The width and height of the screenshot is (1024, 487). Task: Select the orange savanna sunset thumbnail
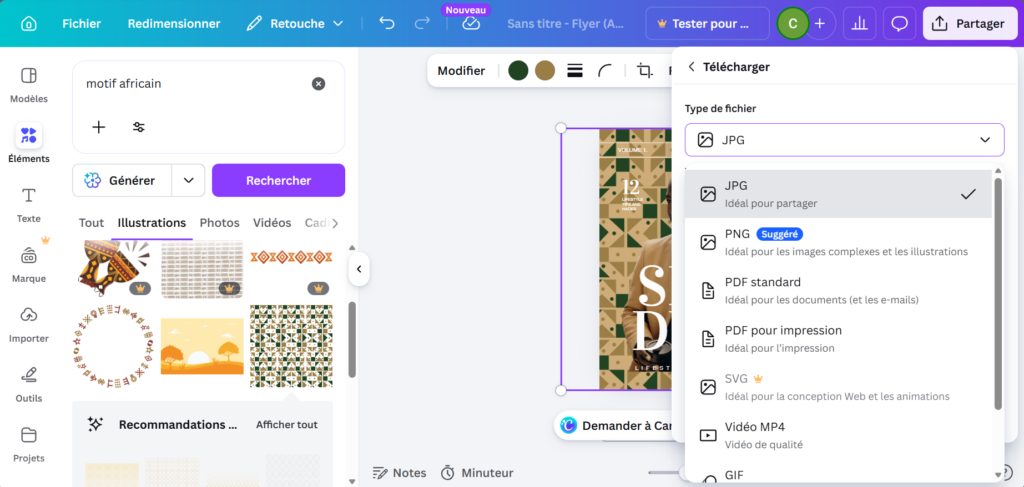coord(202,346)
